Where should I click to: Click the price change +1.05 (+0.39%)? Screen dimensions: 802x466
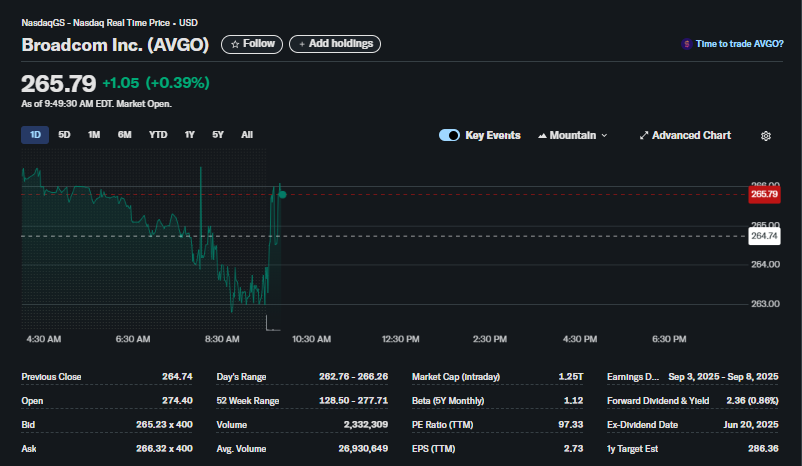pos(156,83)
